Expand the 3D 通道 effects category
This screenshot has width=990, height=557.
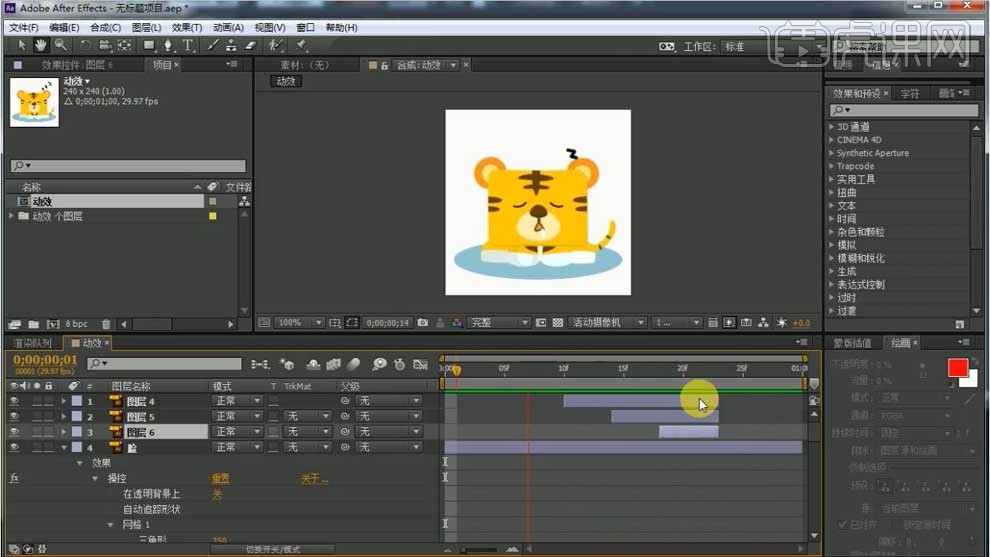click(831, 127)
